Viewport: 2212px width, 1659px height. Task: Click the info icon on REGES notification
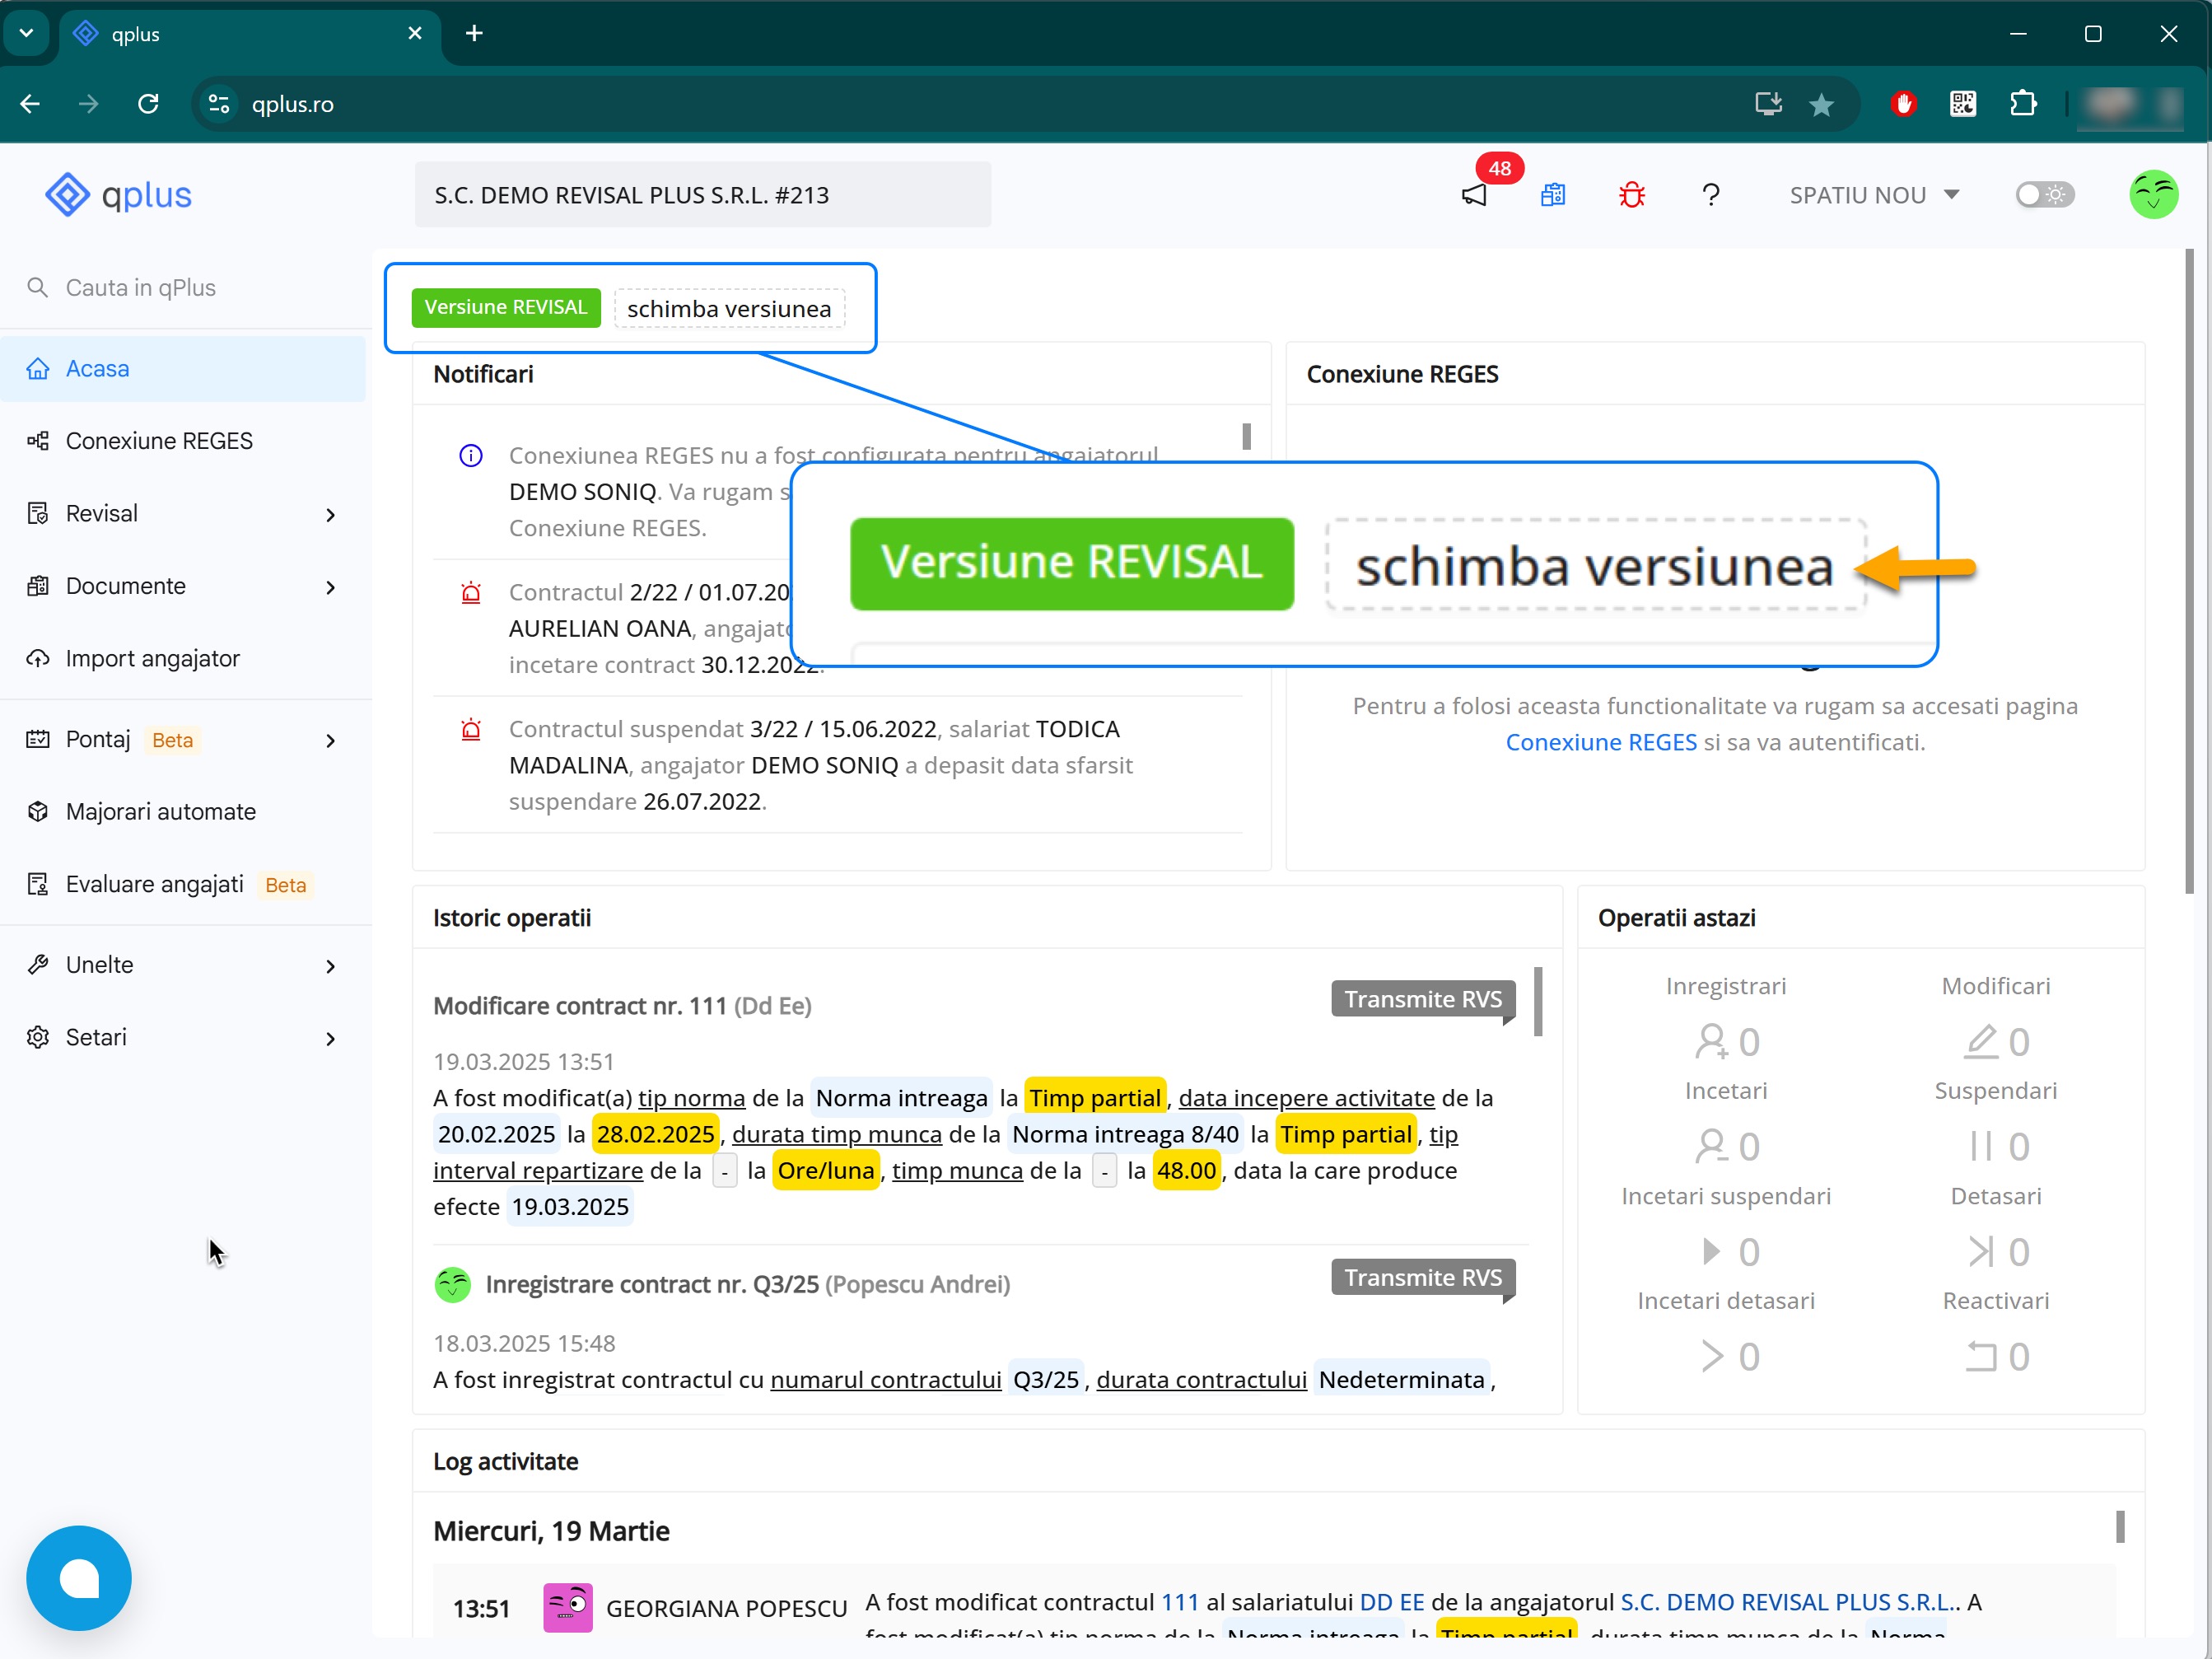[471, 456]
